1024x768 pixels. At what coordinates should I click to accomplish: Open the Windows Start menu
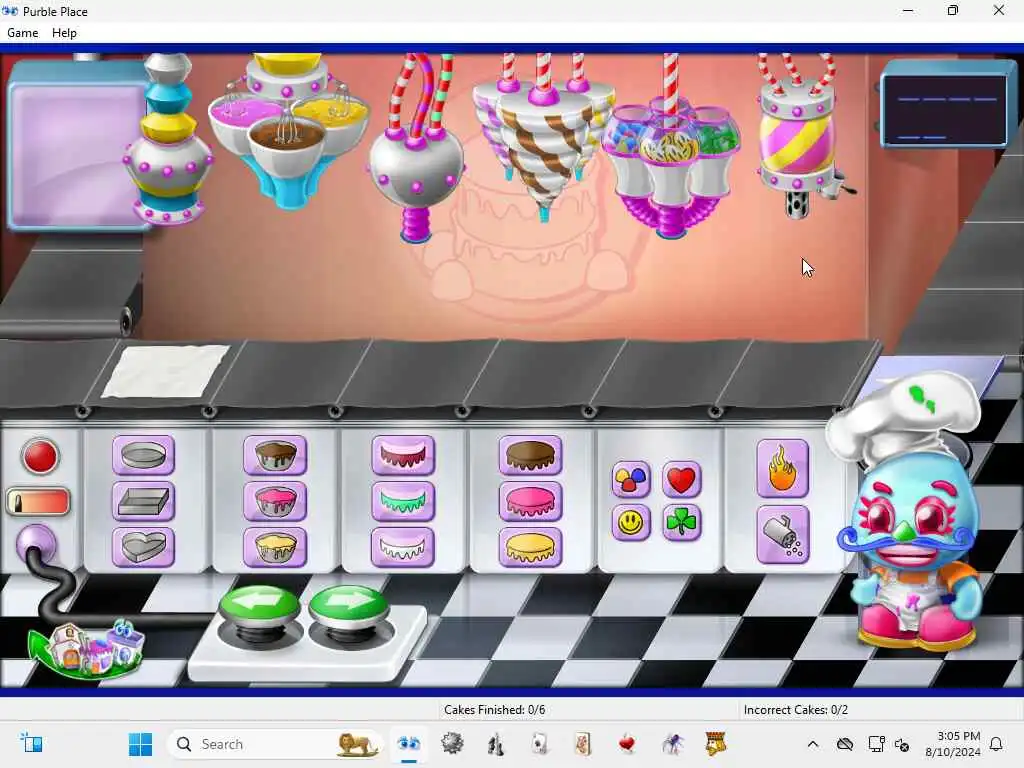[140, 744]
